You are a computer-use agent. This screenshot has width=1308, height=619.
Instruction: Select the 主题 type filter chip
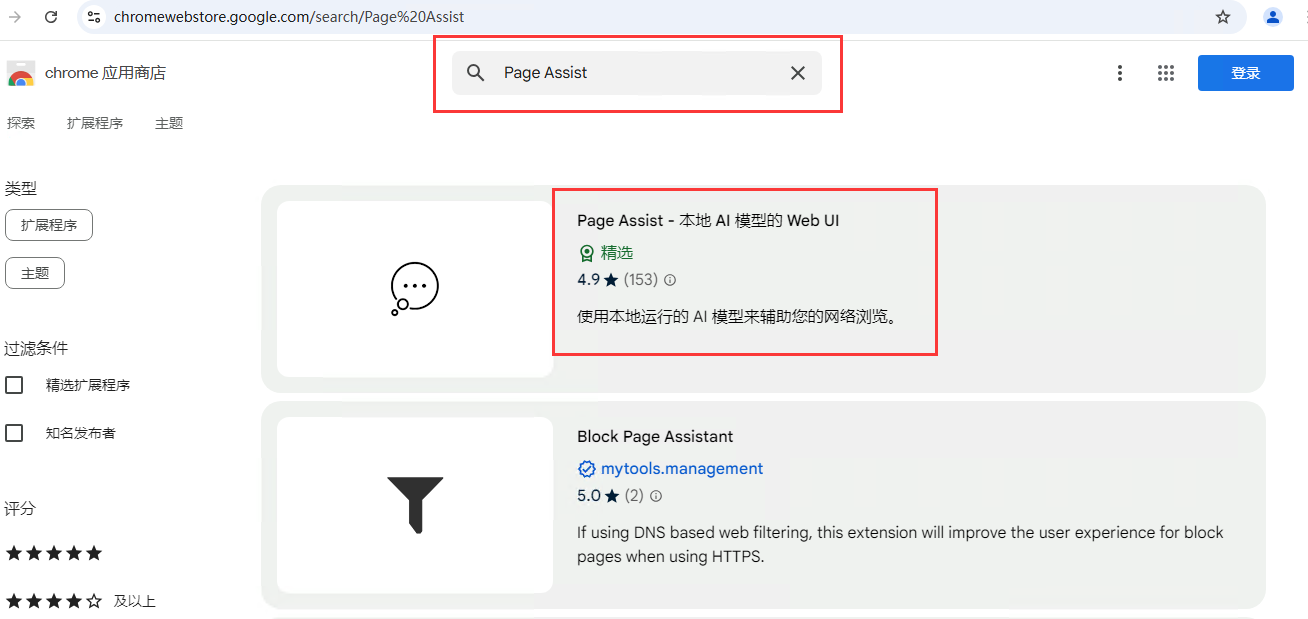tap(35, 273)
